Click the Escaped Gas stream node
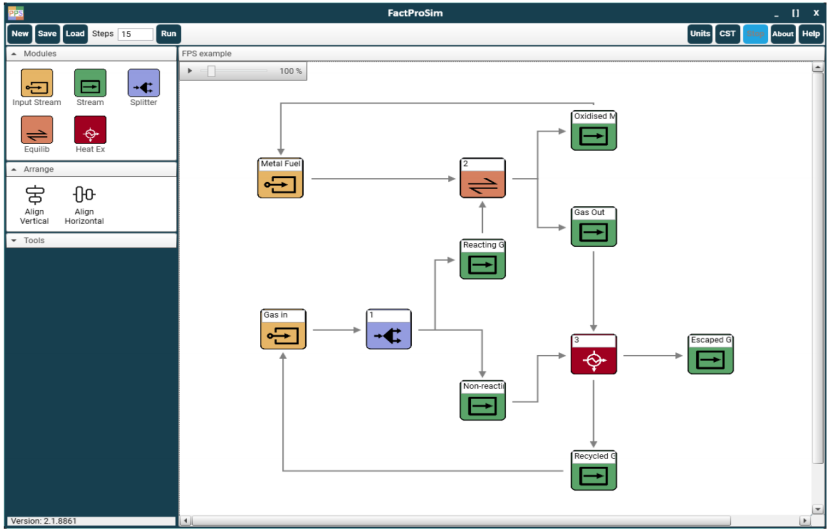This screenshot has height=530, width=830. coord(711,360)
